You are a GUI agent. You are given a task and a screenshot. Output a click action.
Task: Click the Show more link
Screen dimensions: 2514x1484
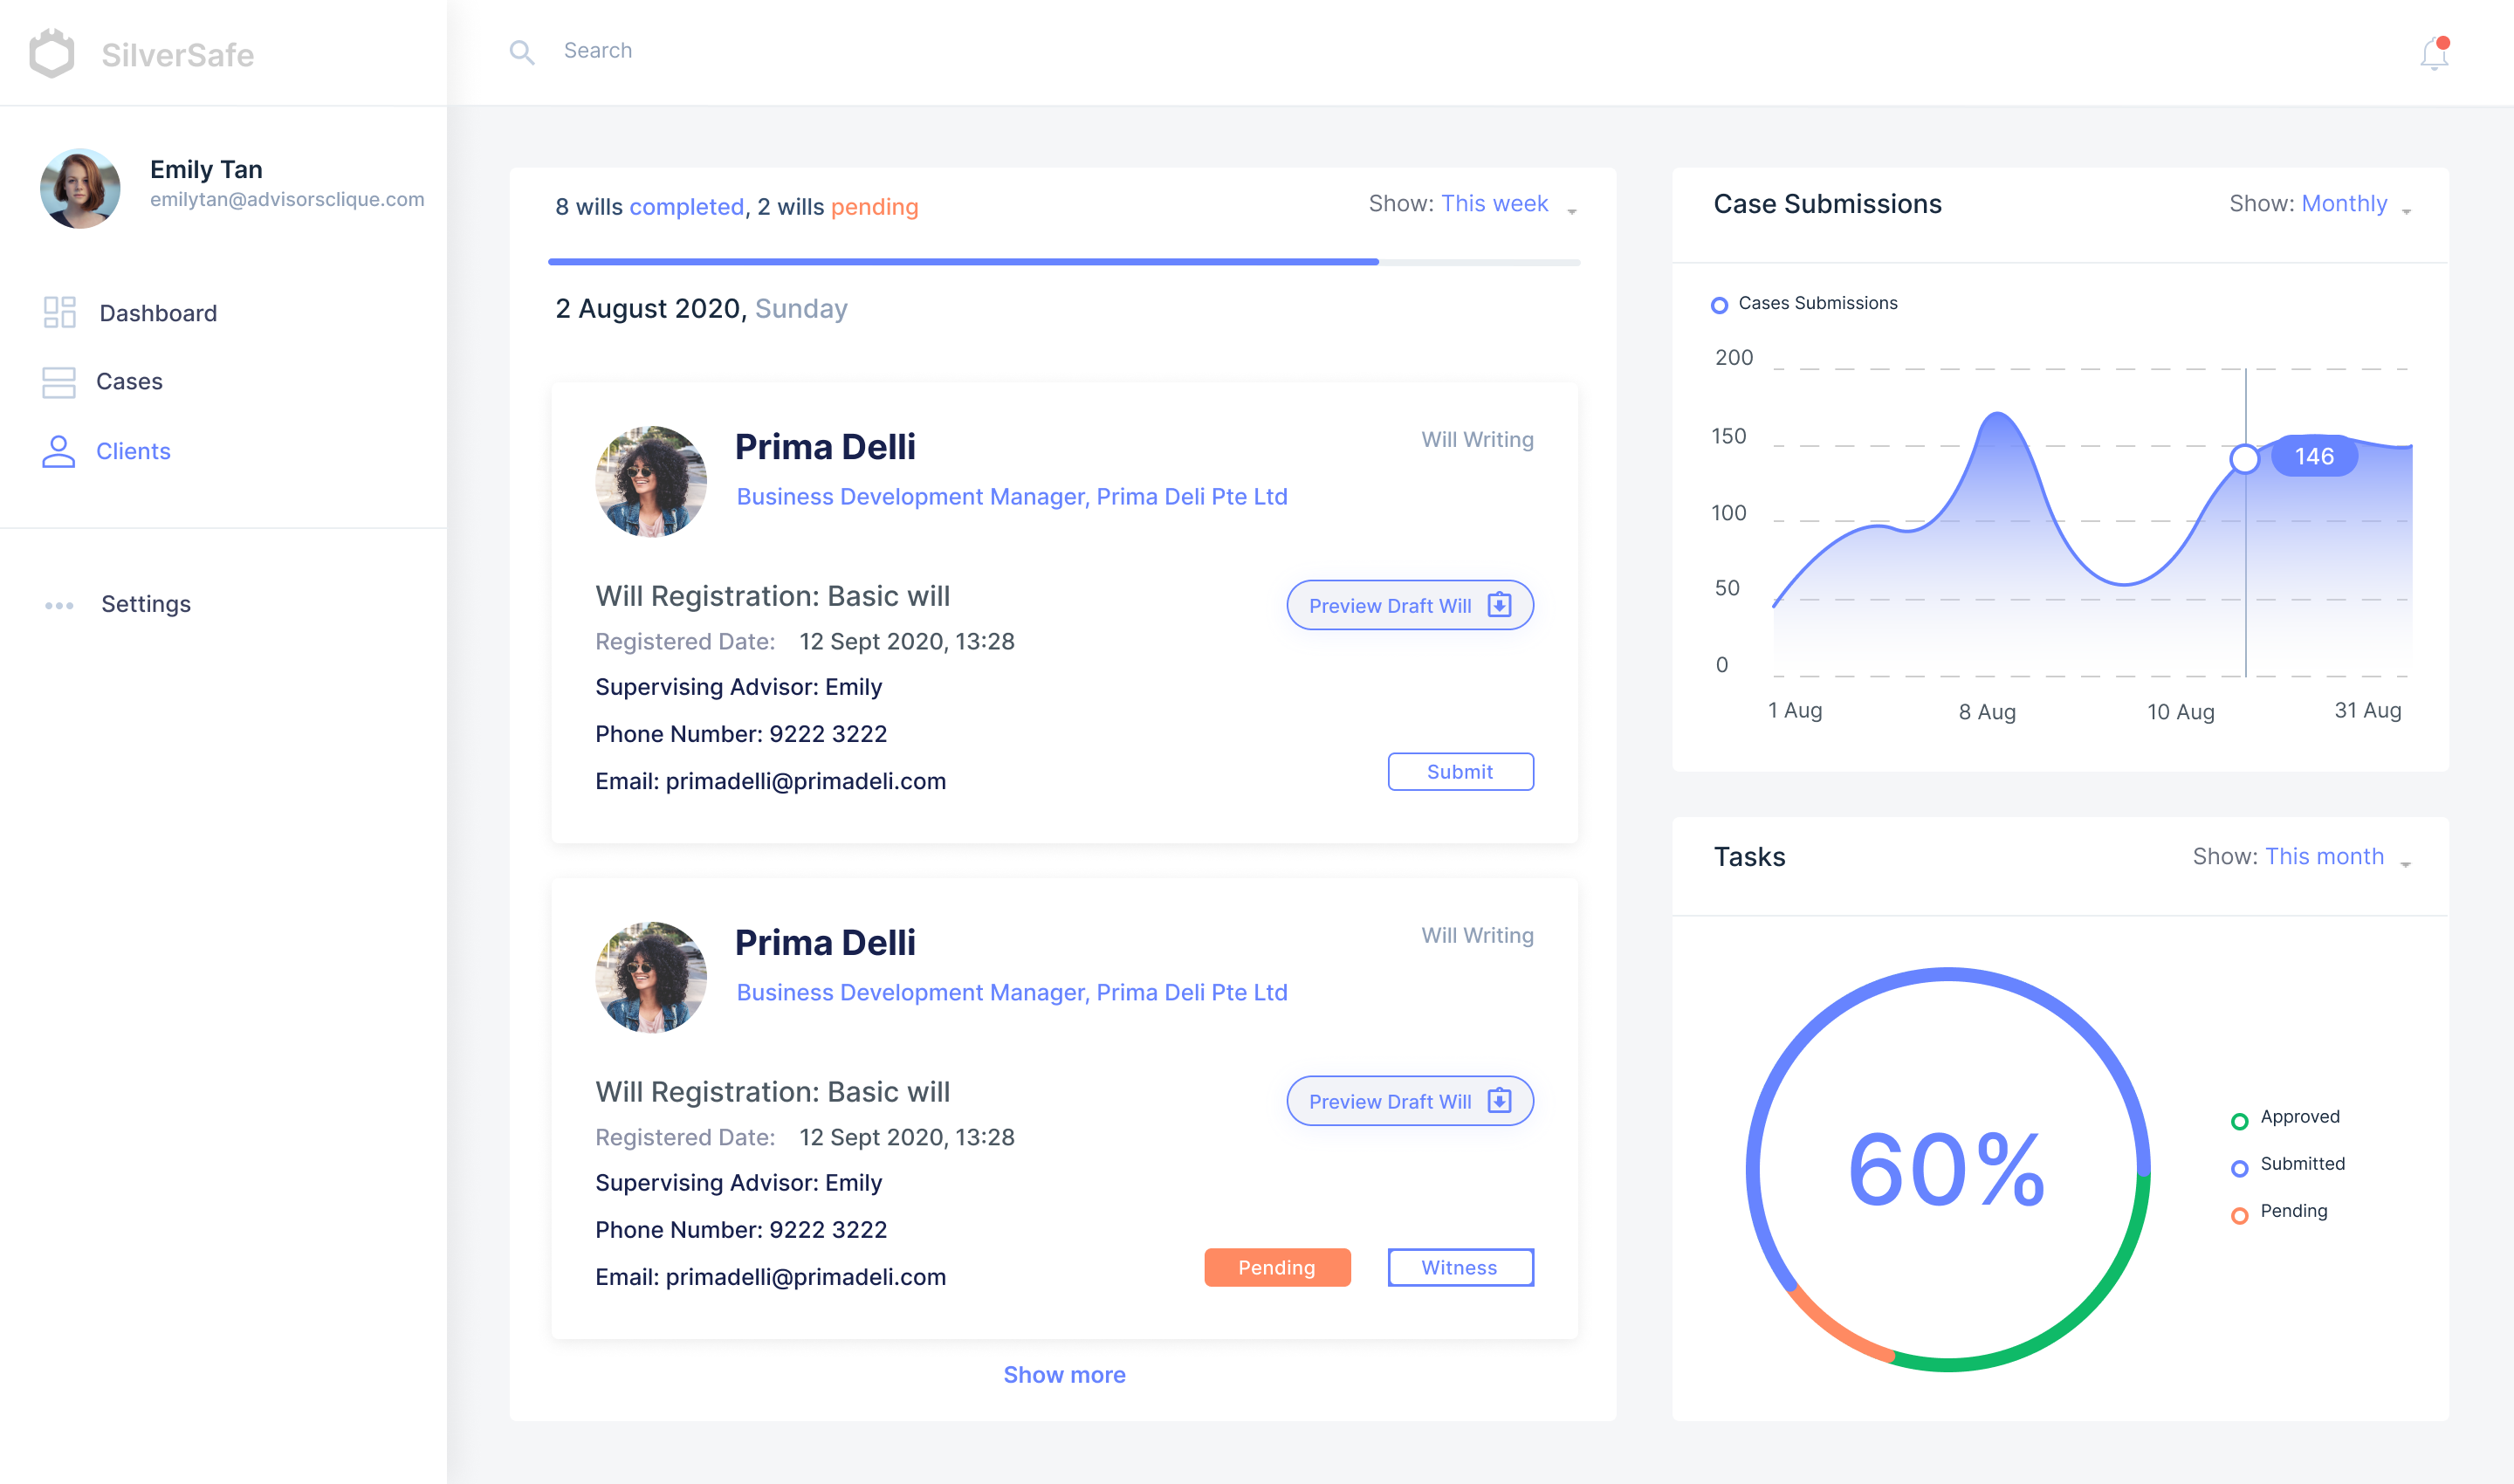[1064, 1375]
